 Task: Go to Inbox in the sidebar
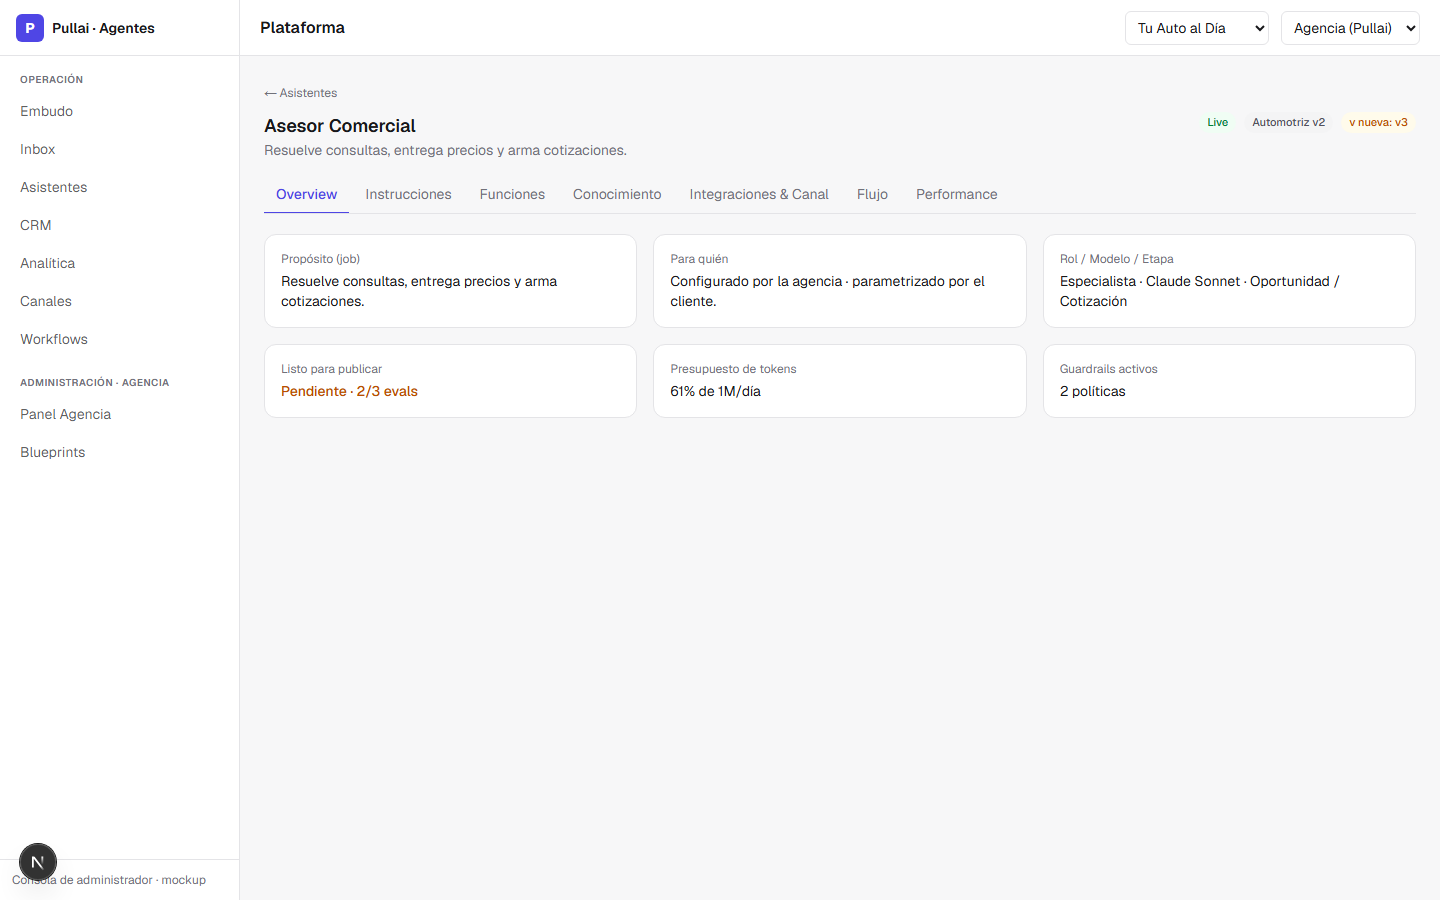click(x=120, y=149)
